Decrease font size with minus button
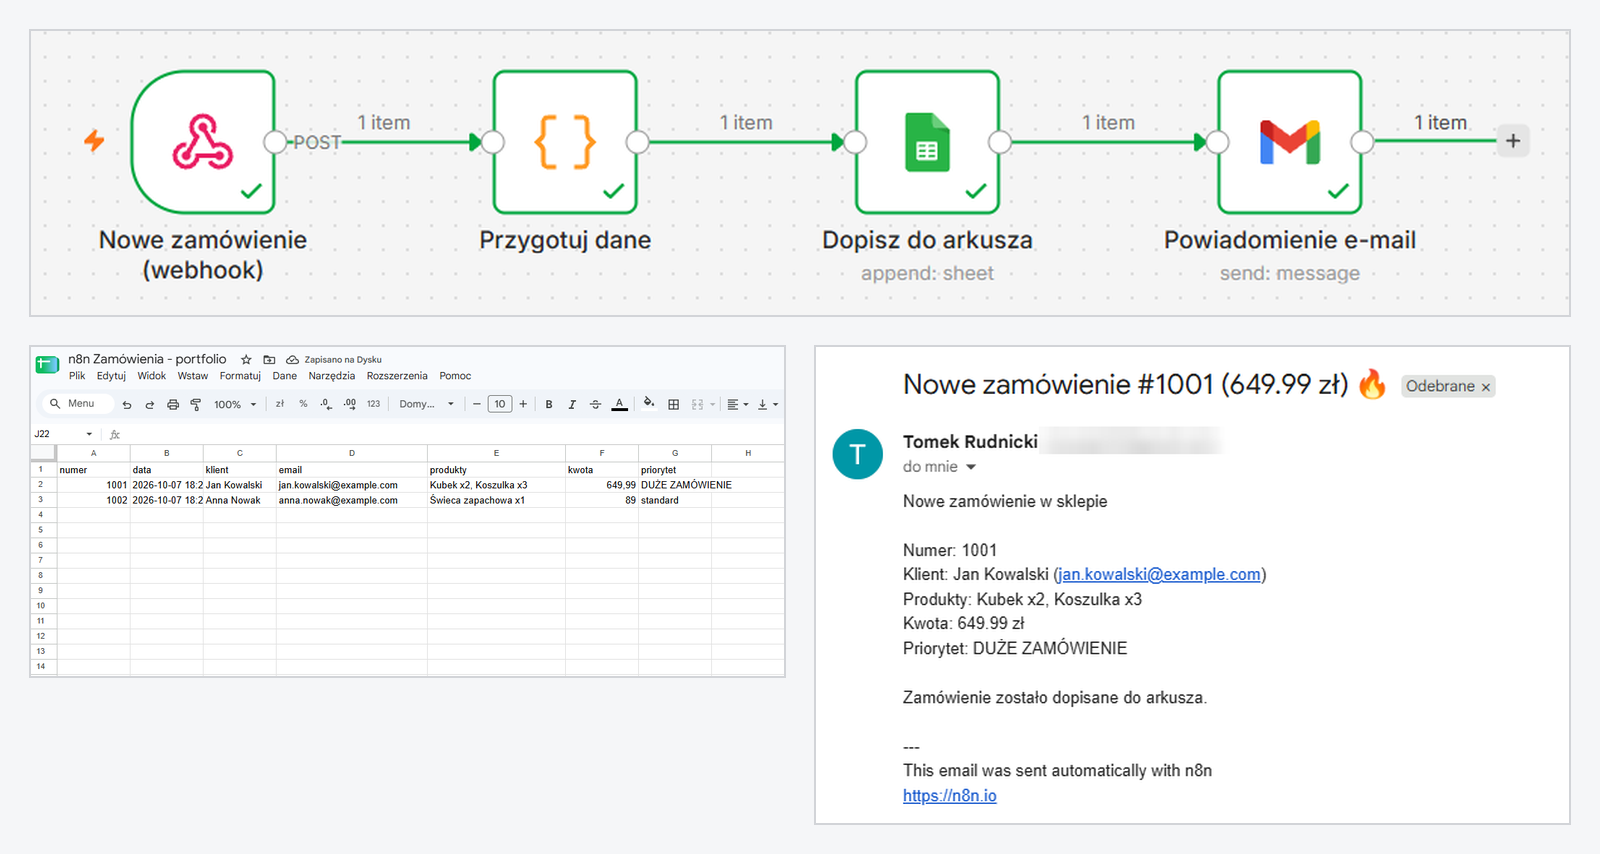 tap(477, 404)
